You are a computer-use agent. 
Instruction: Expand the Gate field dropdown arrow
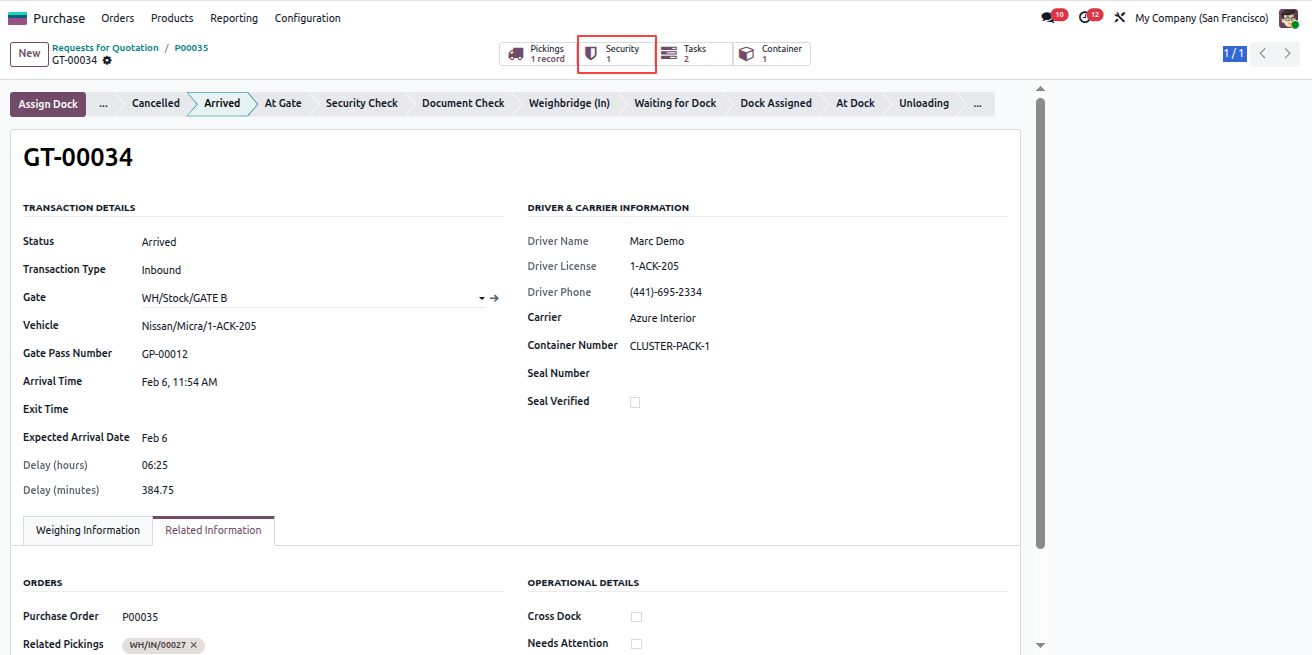[x=481, y=298]
